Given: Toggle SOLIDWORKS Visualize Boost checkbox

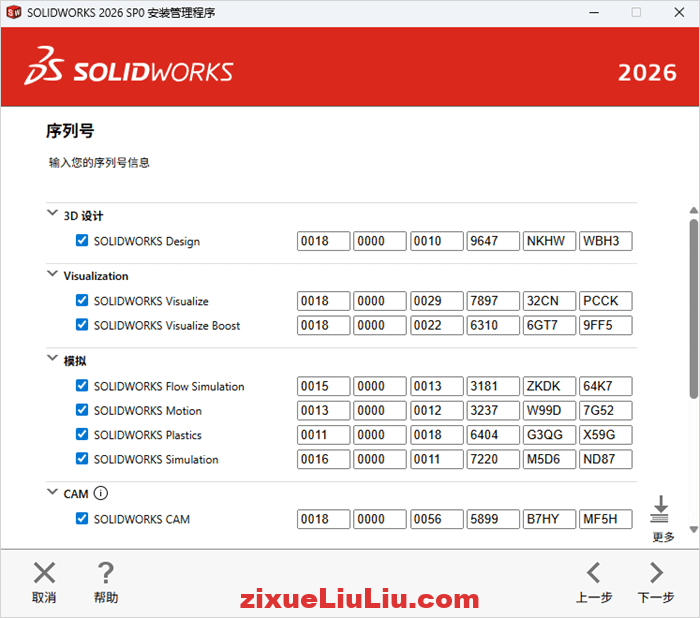Looking at the screenshot, I should 82,325.
